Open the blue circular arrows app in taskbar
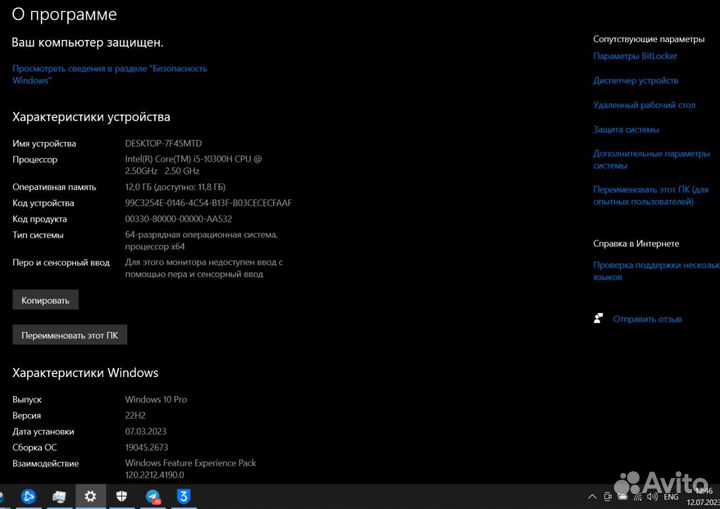 (28, 496)
